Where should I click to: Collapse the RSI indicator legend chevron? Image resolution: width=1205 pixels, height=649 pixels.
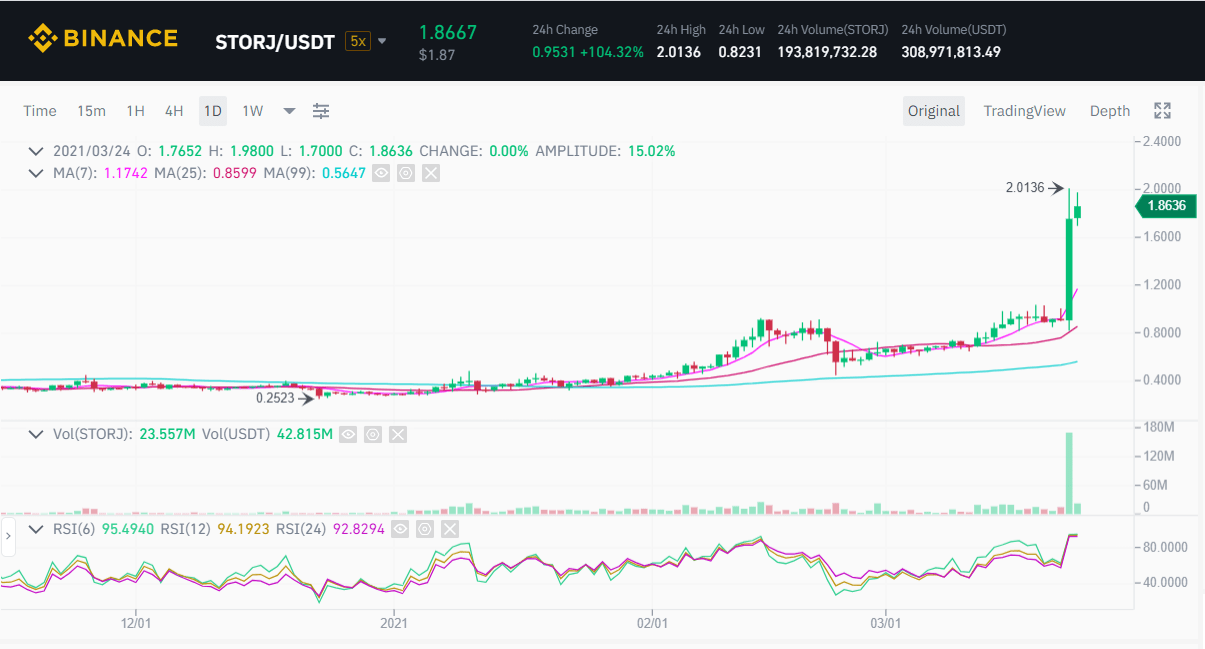pos(37,528)
